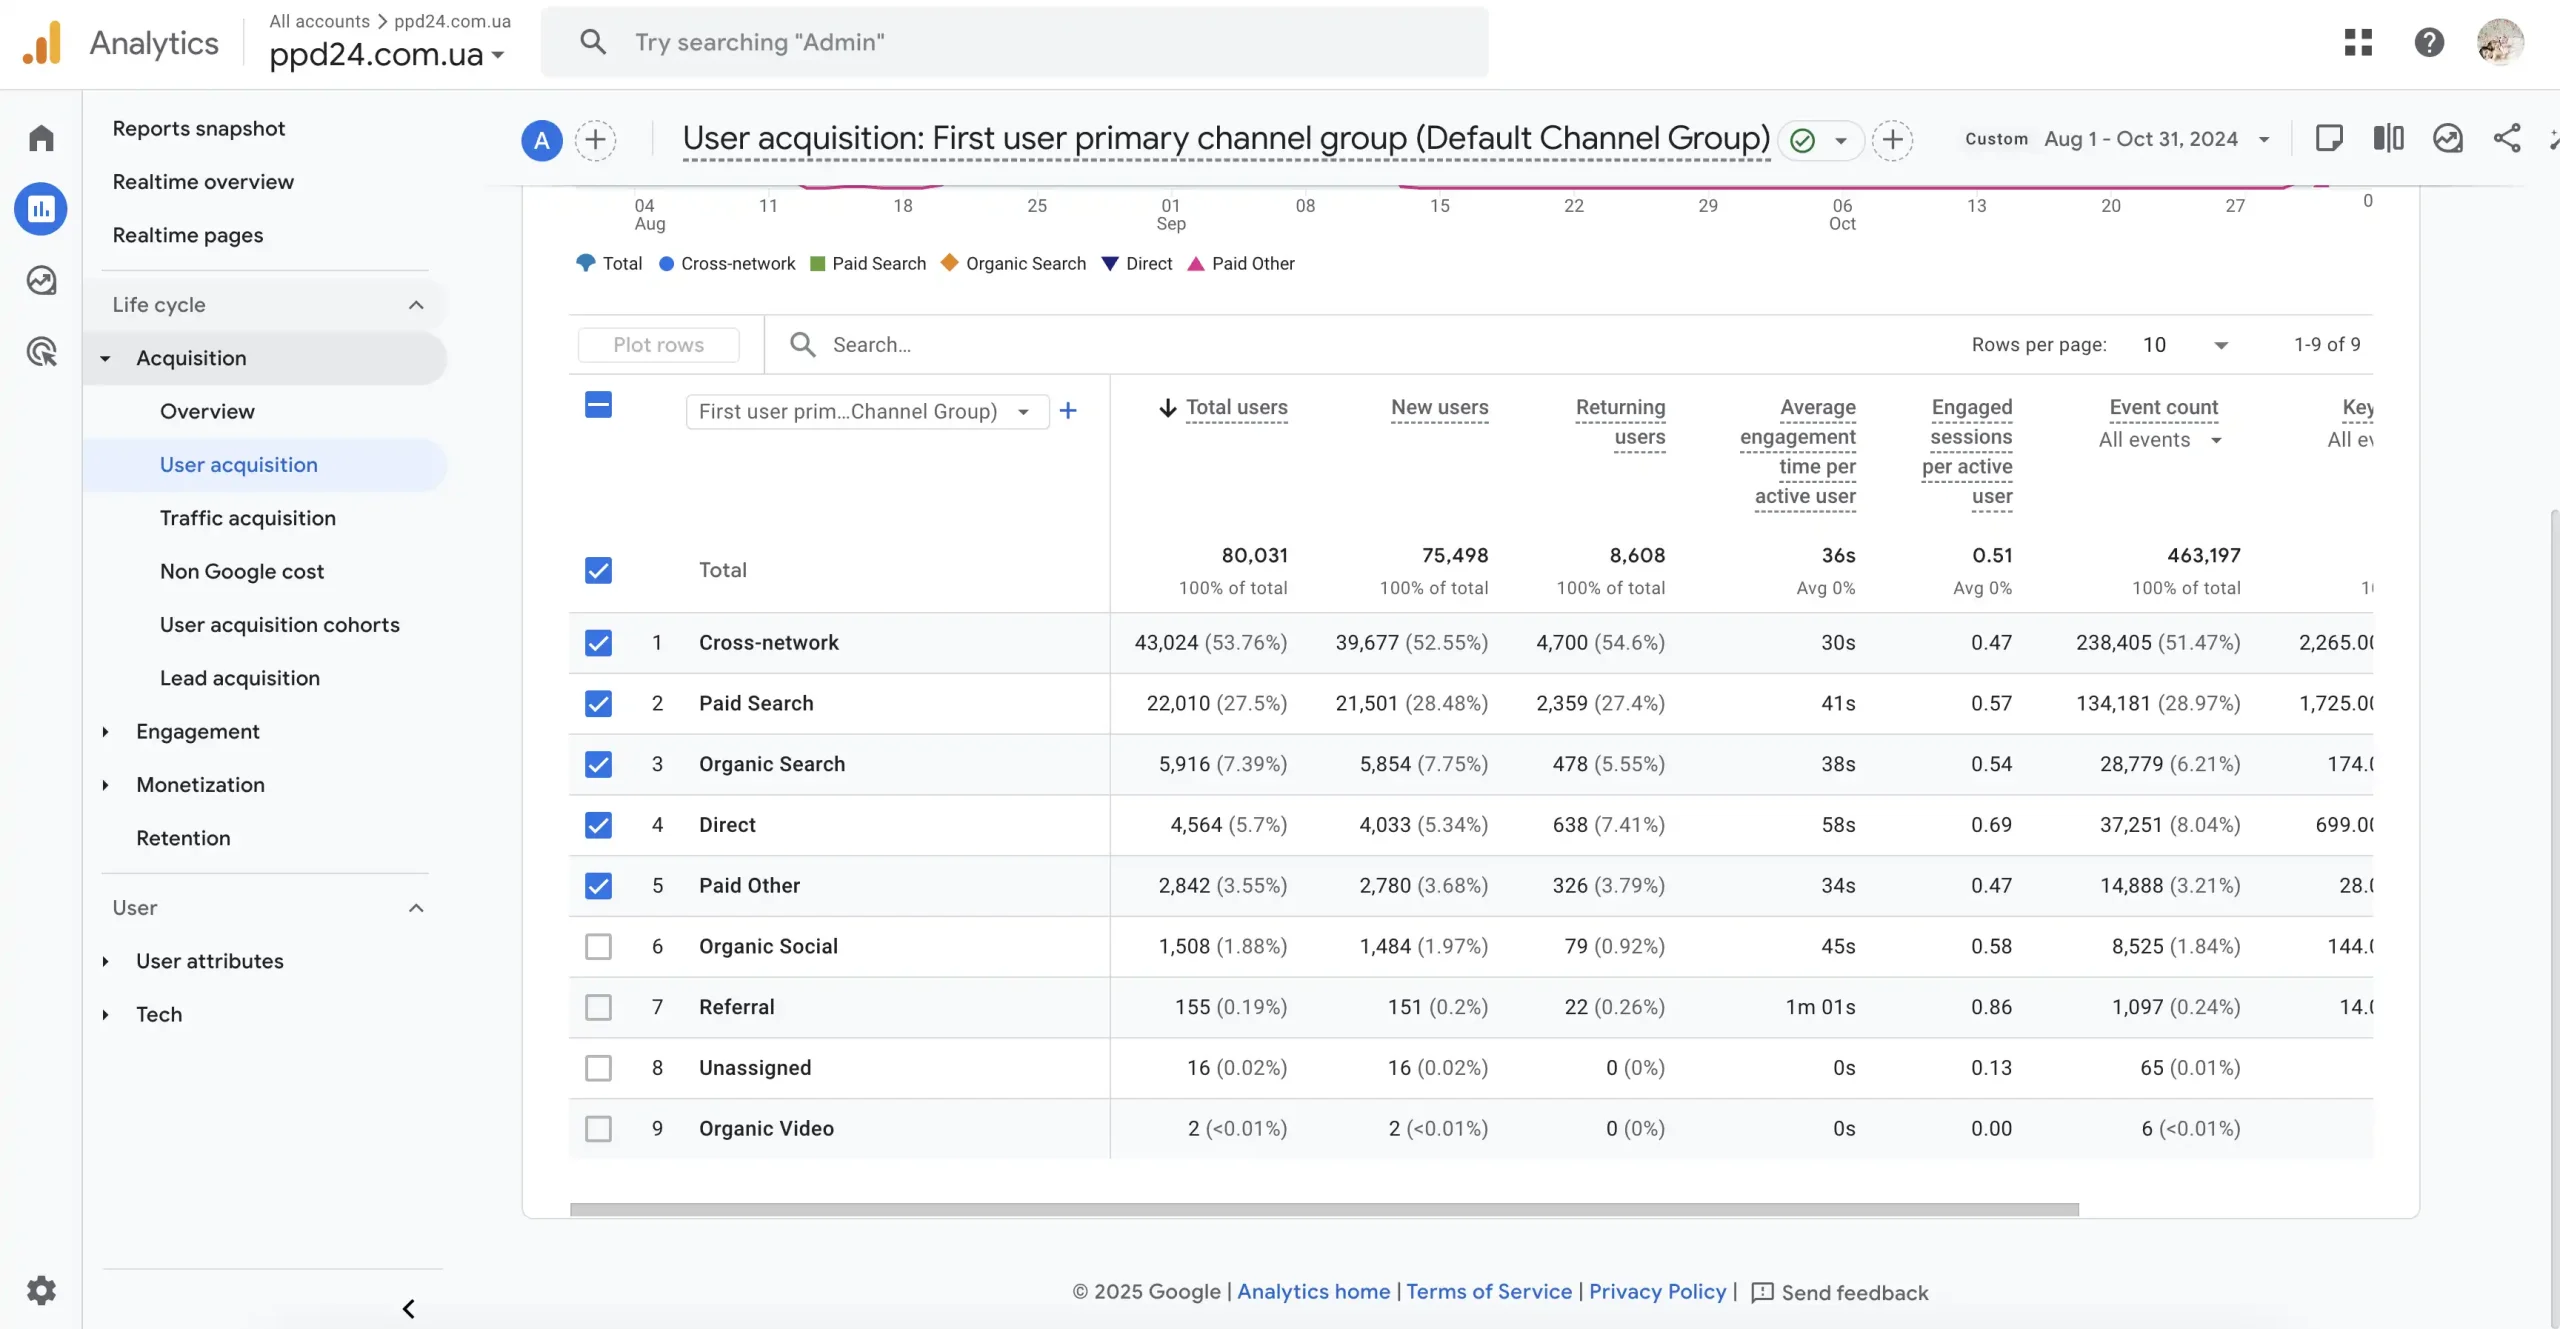Uncheck the Cross-network row checkbox
The width and height of the screenshot is (2560, 1329).
[598, 643]
